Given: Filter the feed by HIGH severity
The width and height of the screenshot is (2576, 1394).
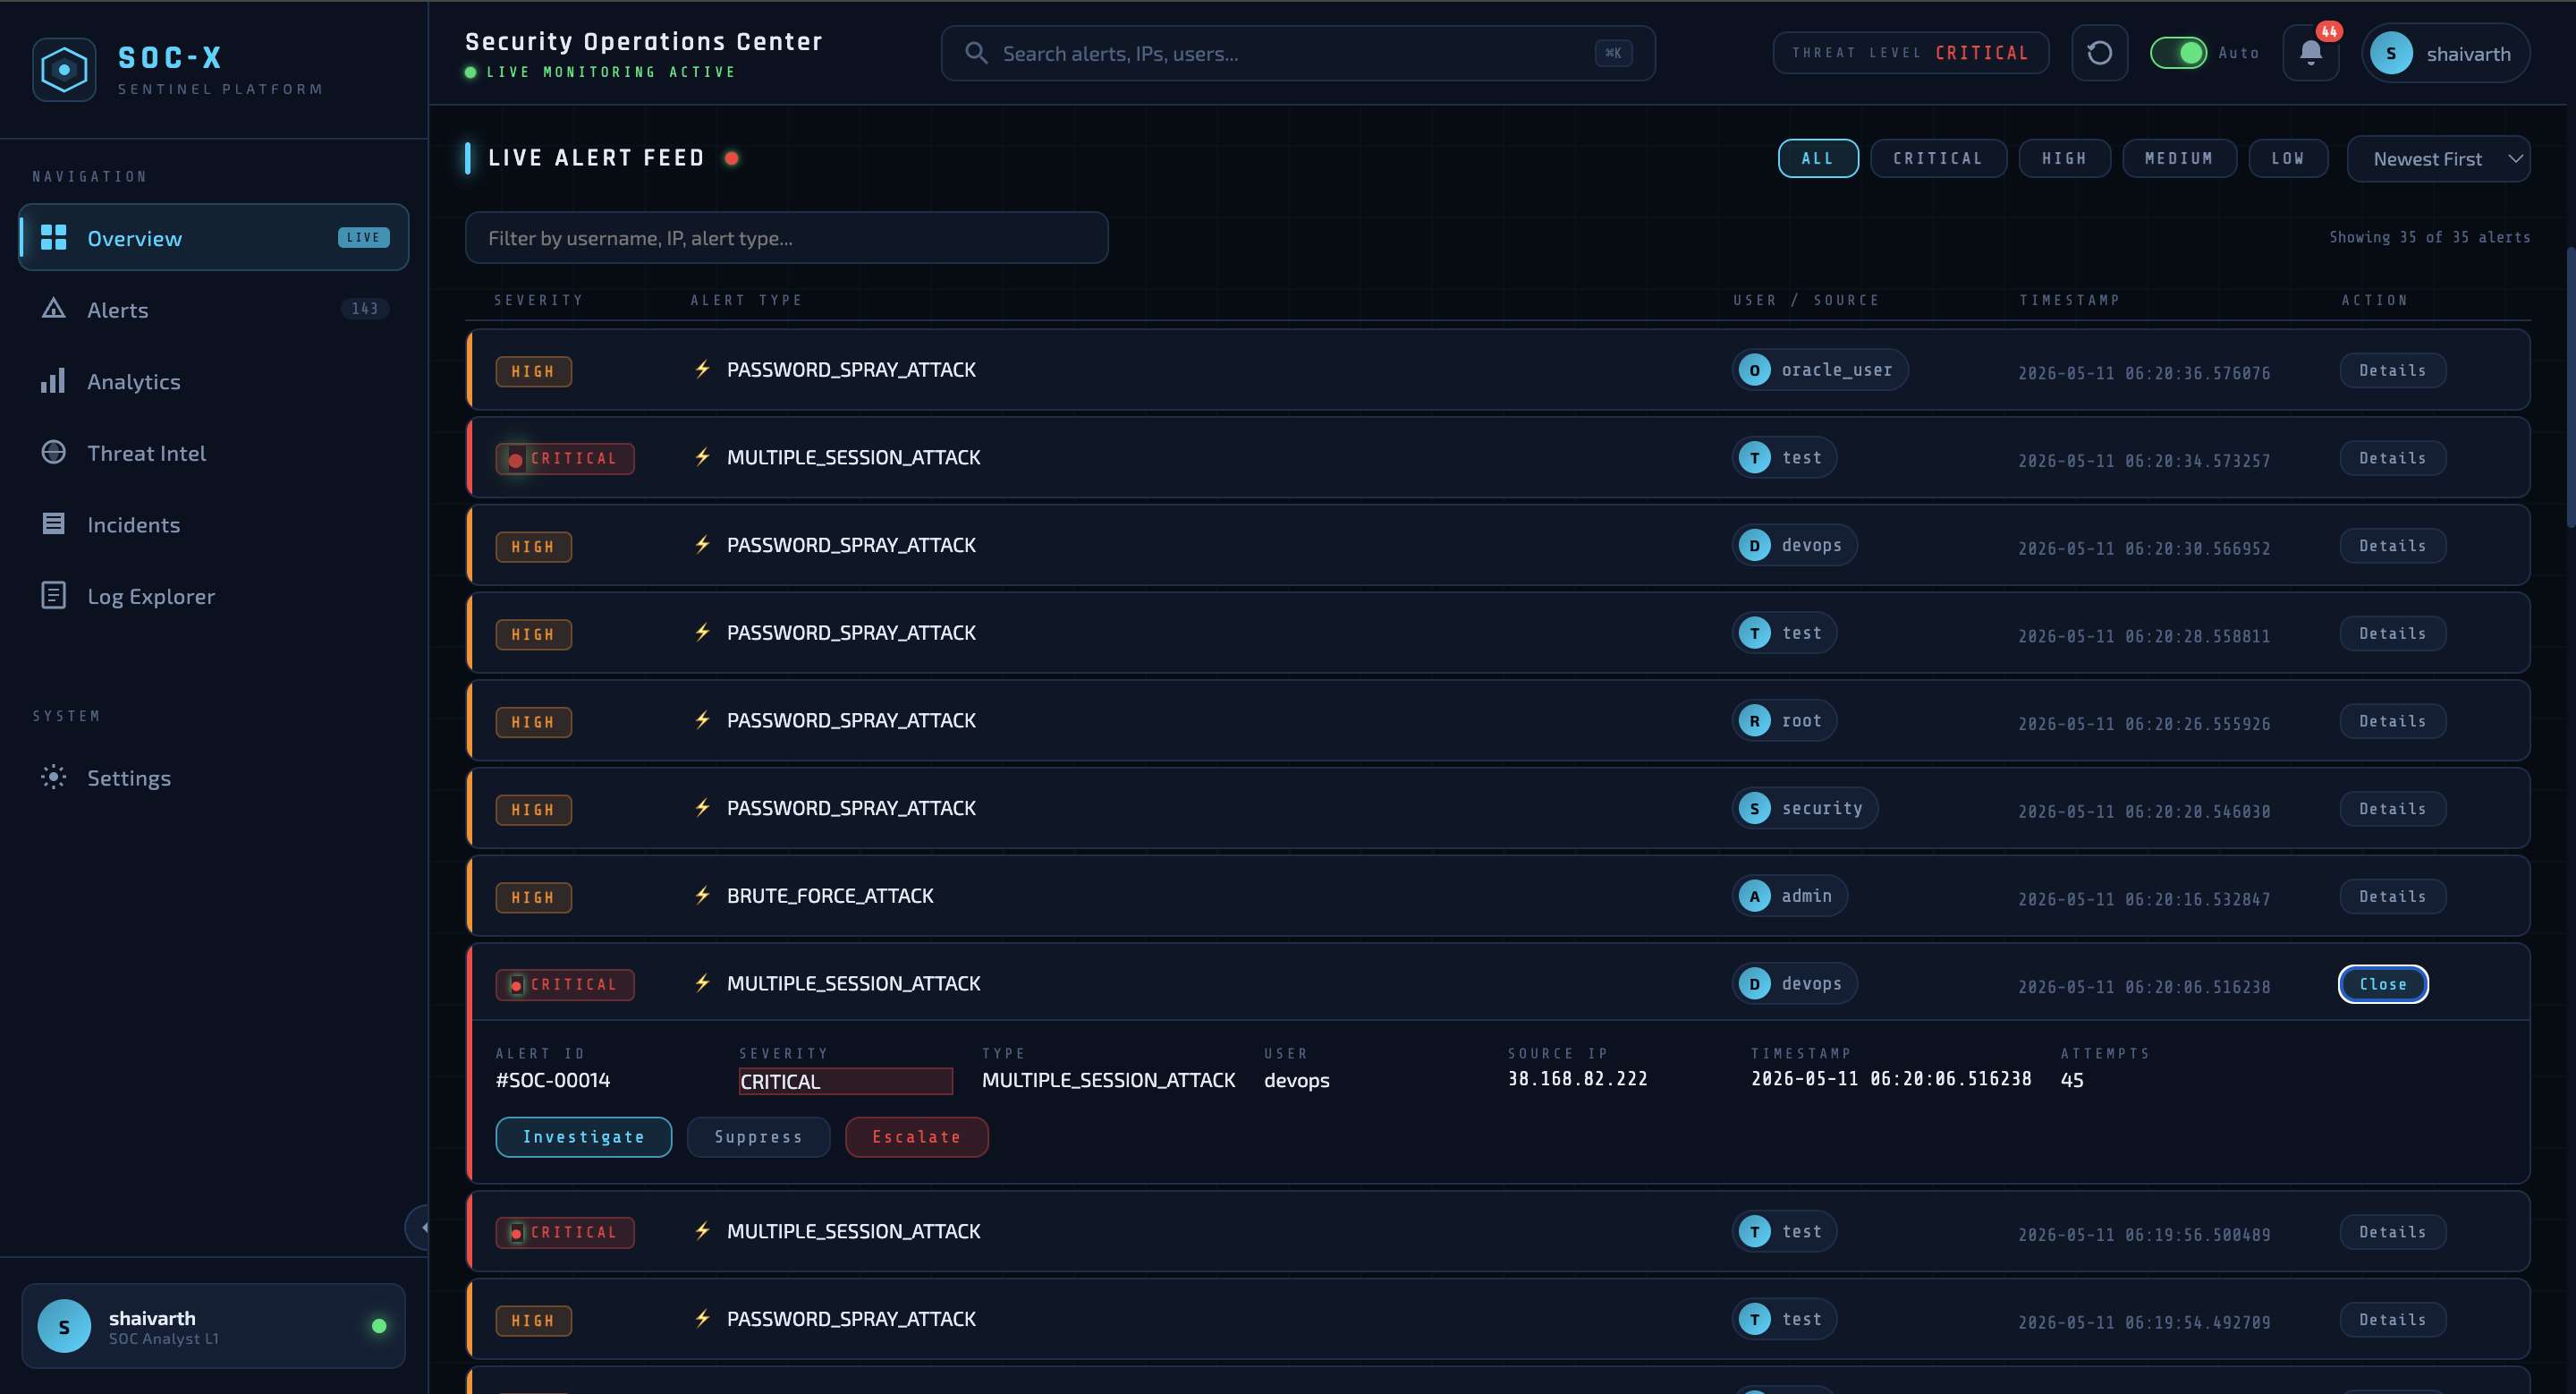Looking at the screenshot, I should pos(2064,158).
